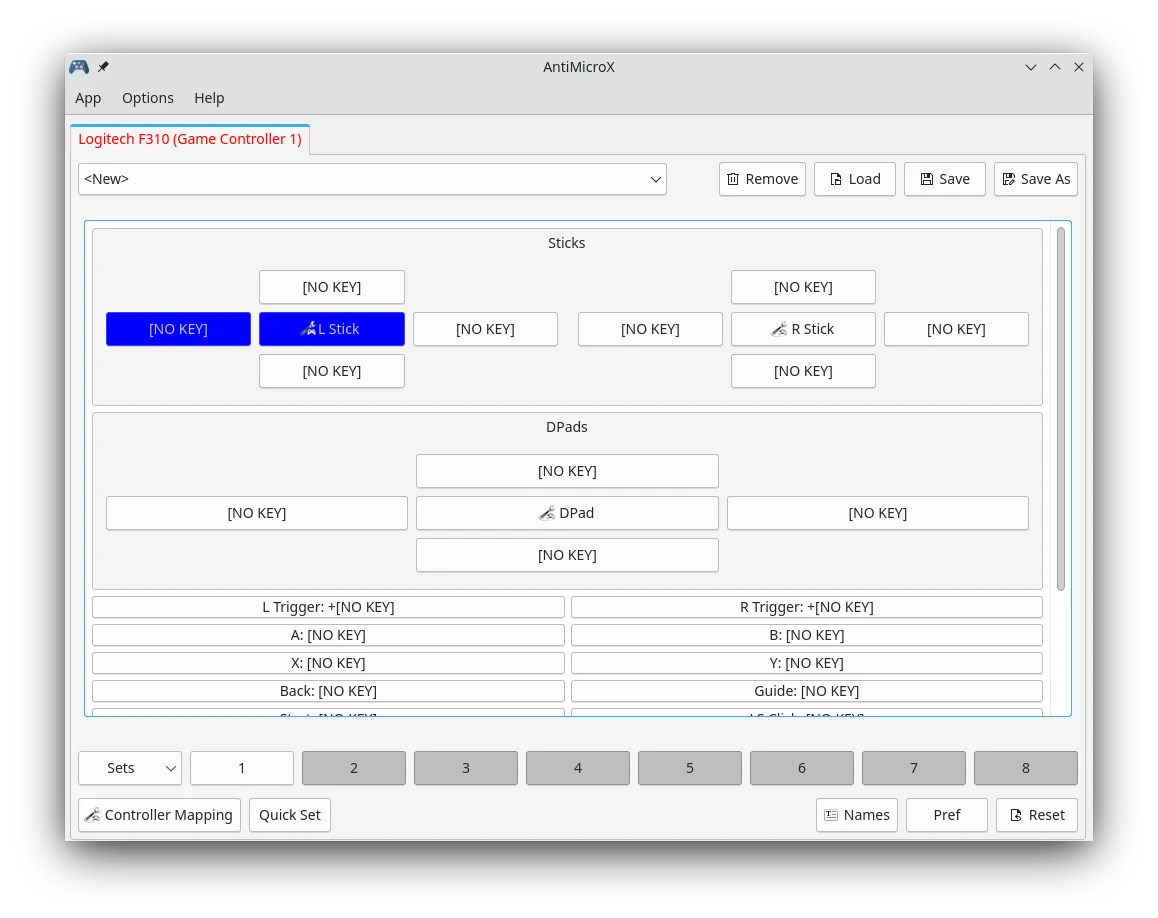Click the pin icon in the title bar
This screenshot has height=918, width=1158.
[103, 67]
